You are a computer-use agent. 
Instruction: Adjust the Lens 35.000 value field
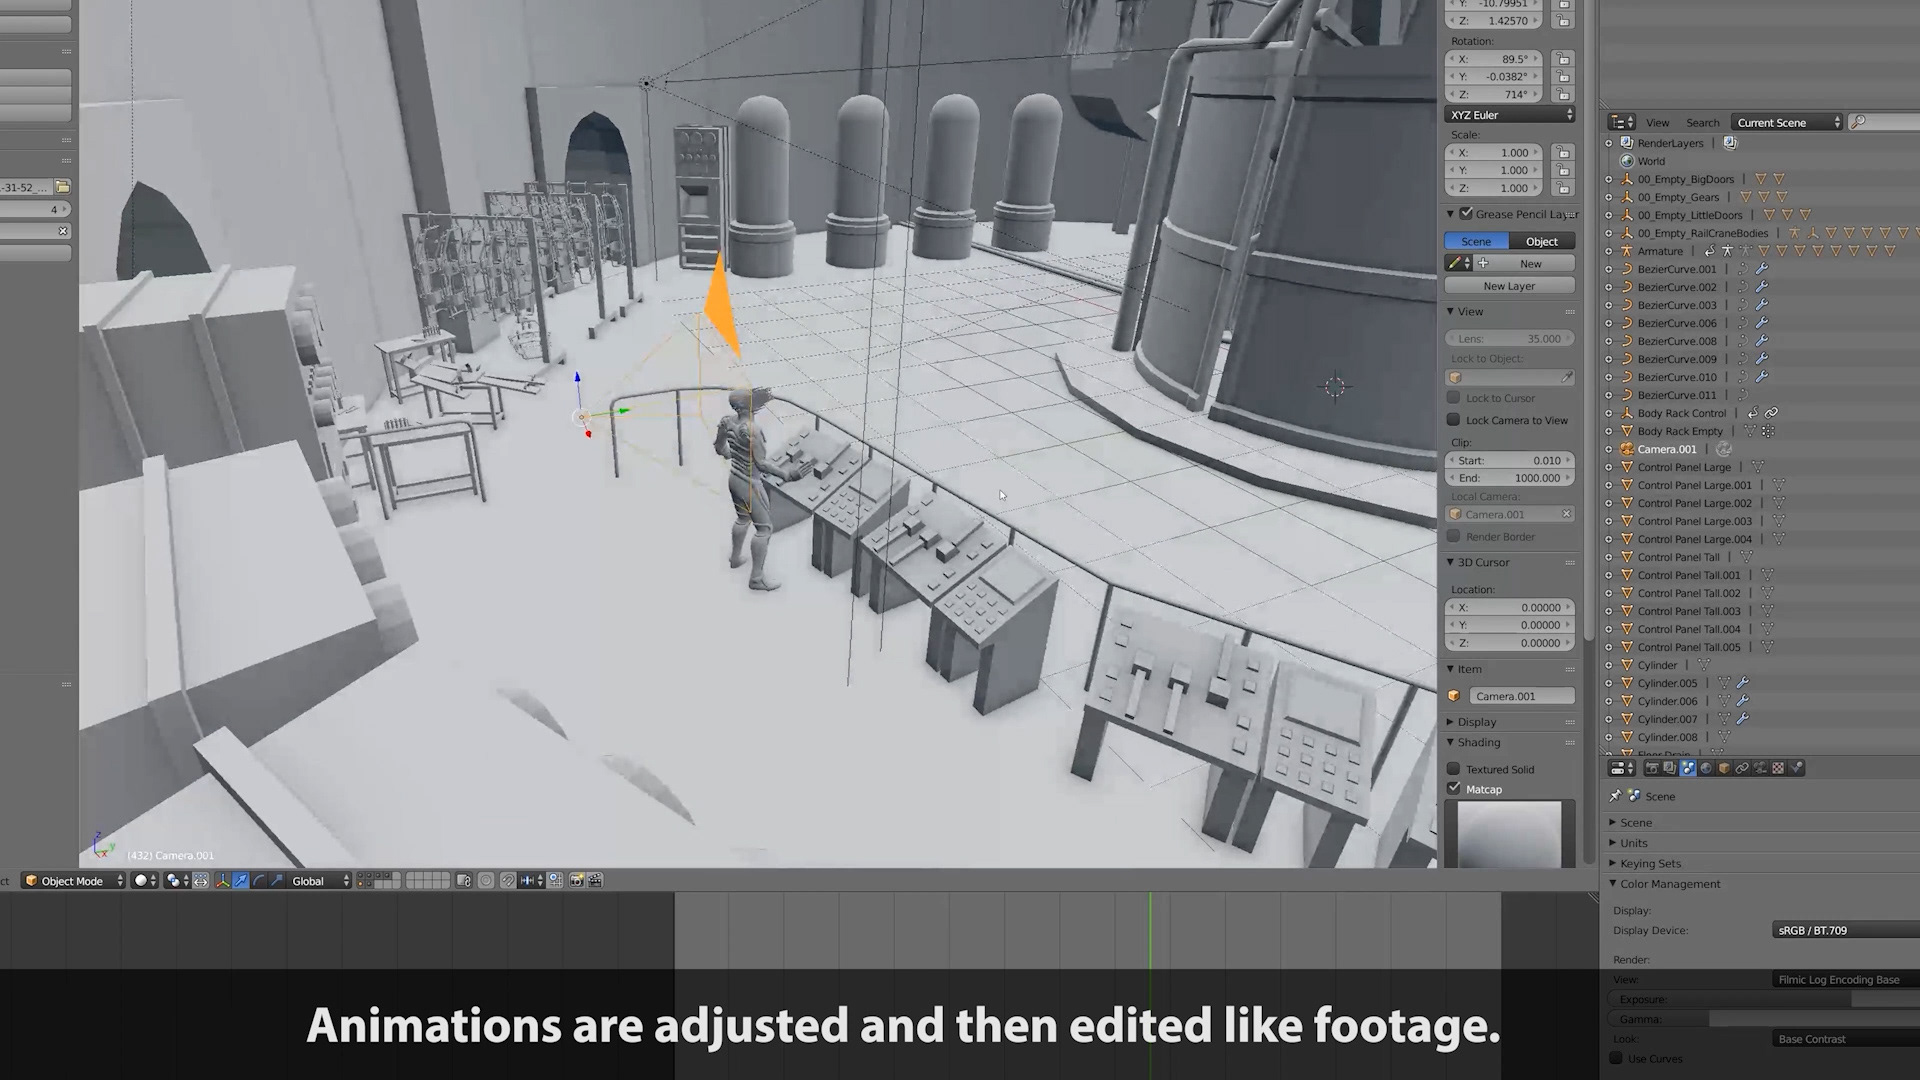(1510, 338)
